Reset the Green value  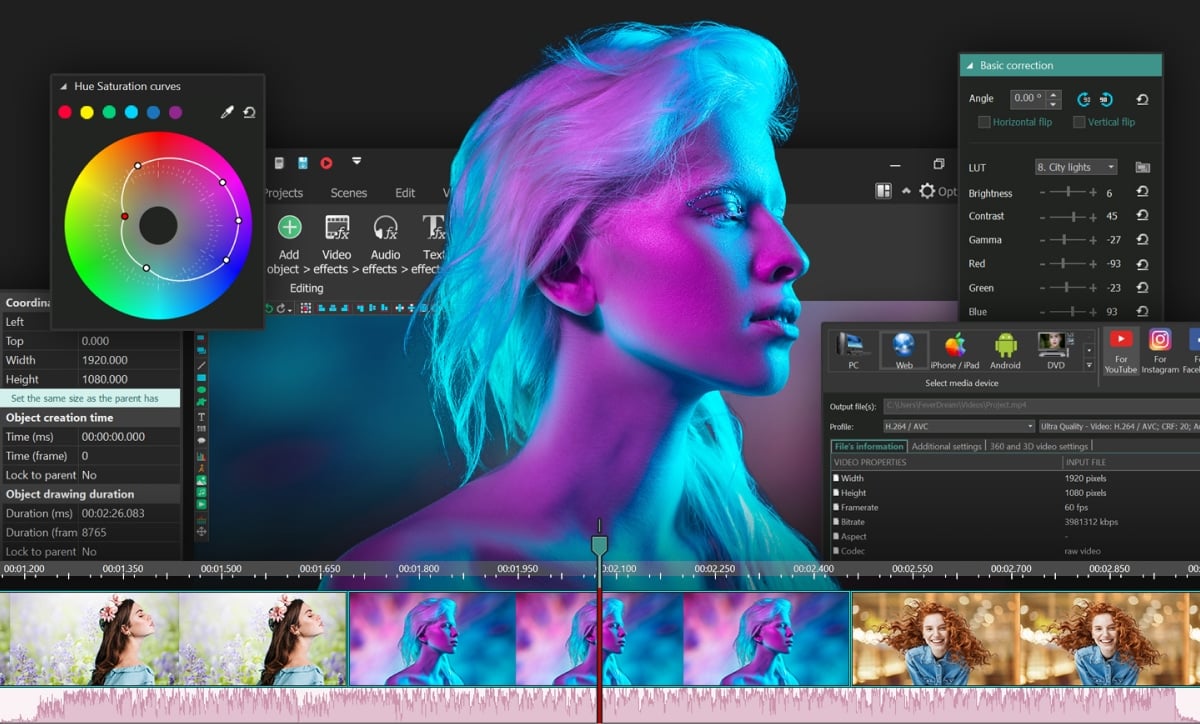tap(1142, 288)
